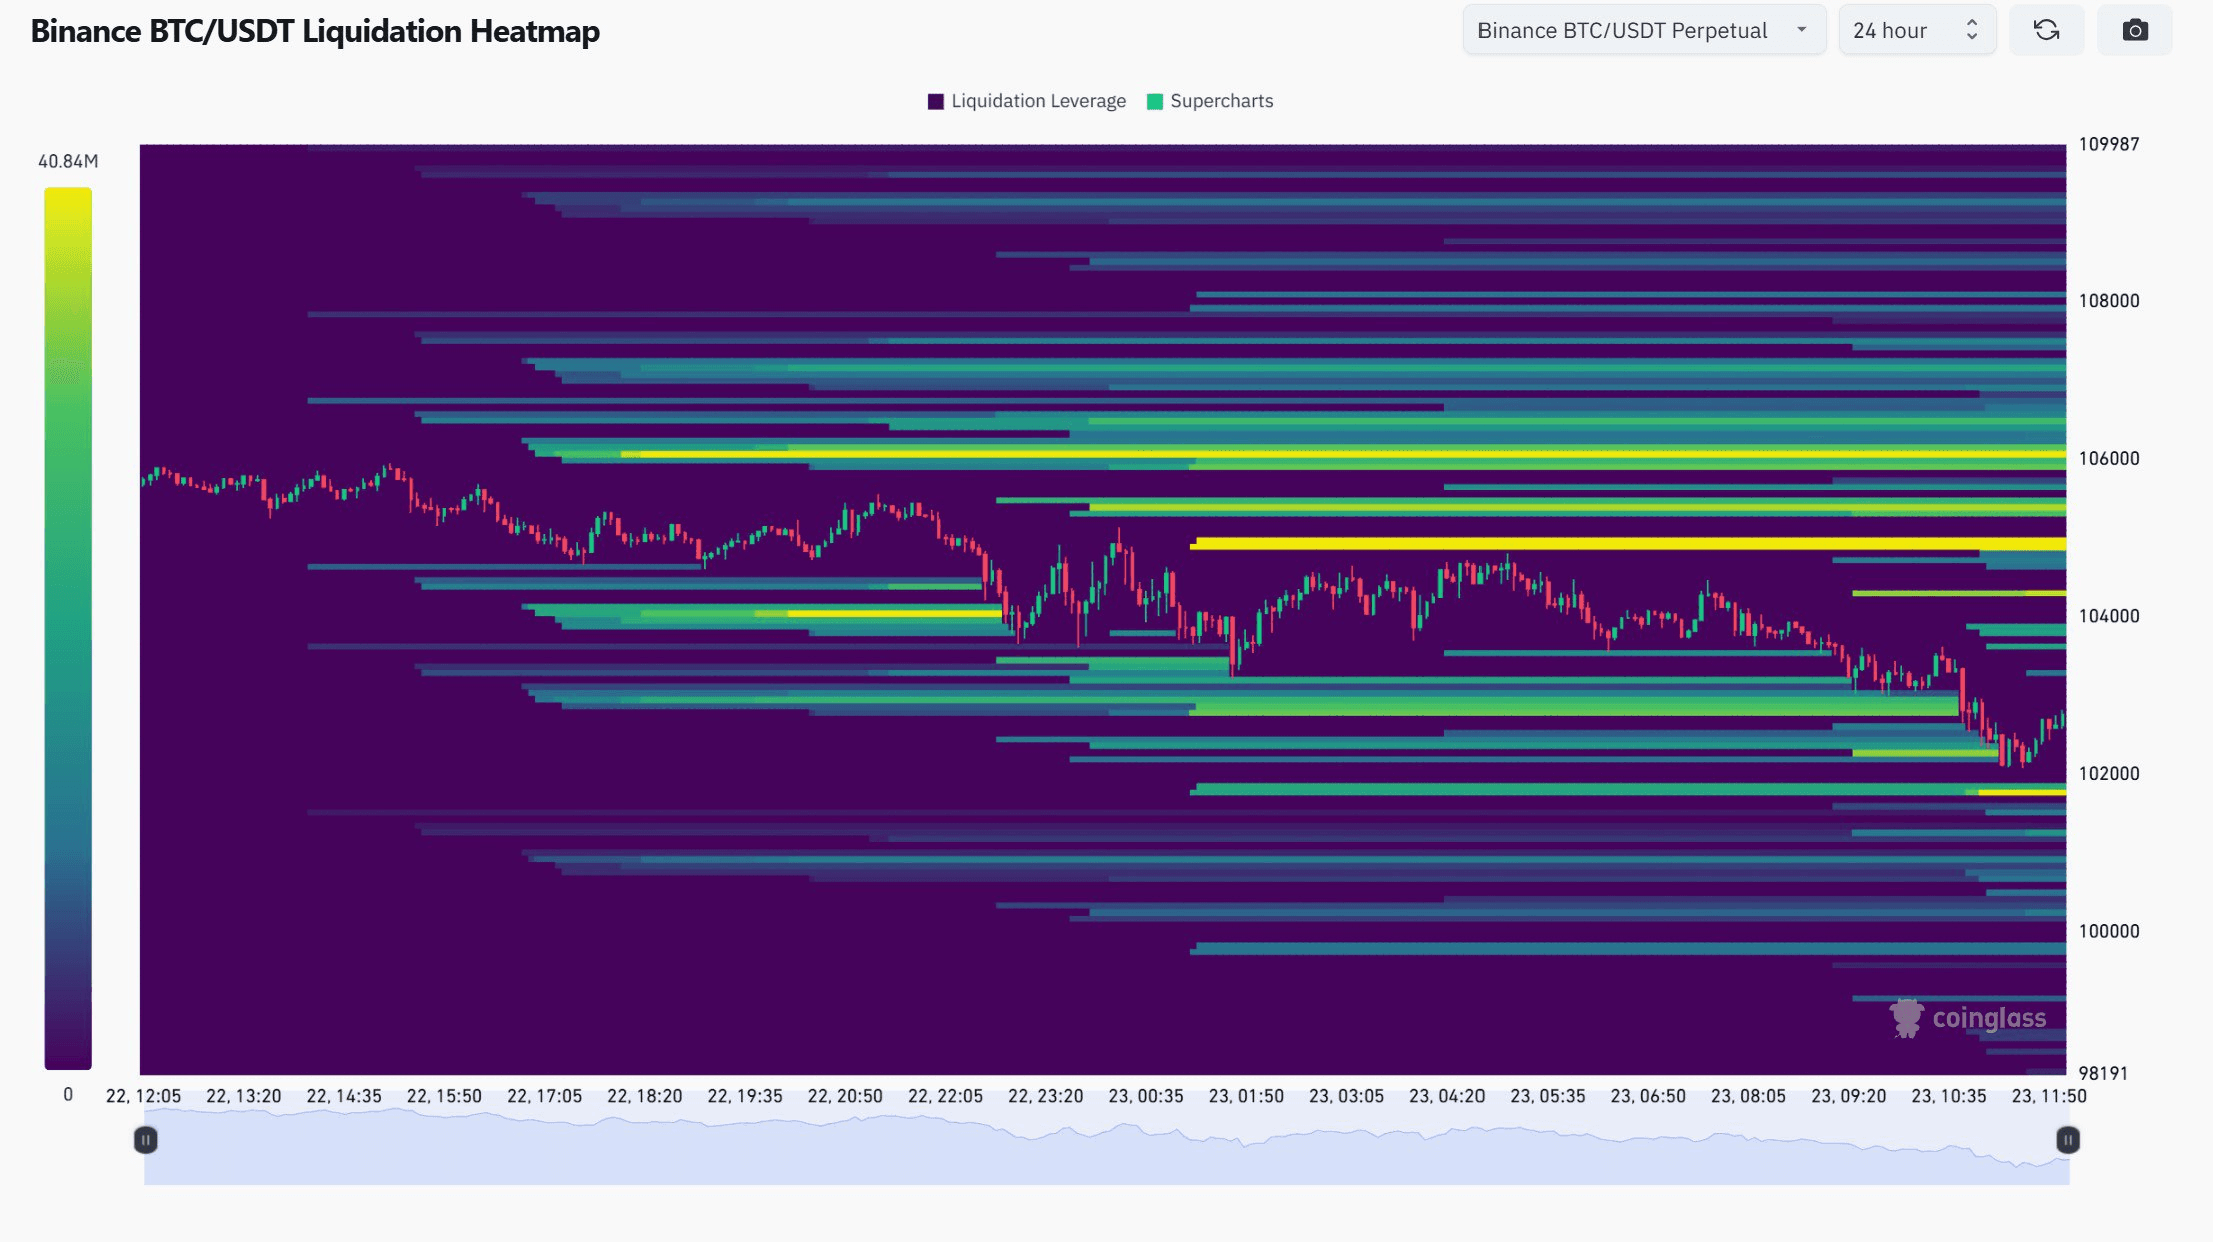
Task: Click the left range slider handle
Action: pyautogui.click(x=145, y=1140)
